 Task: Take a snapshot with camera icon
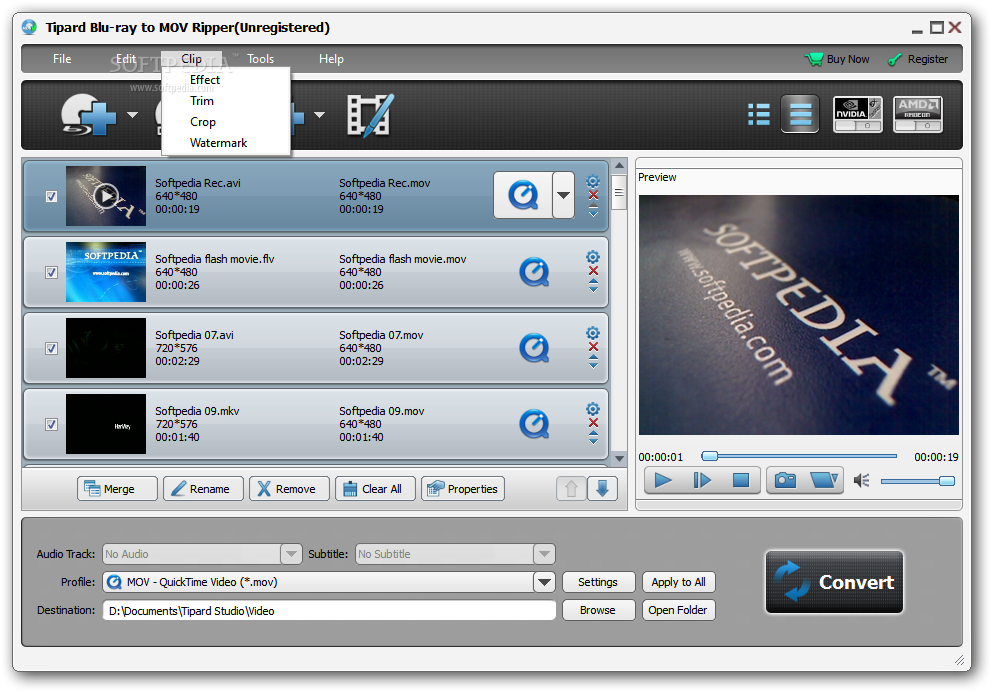coord(785,480)
